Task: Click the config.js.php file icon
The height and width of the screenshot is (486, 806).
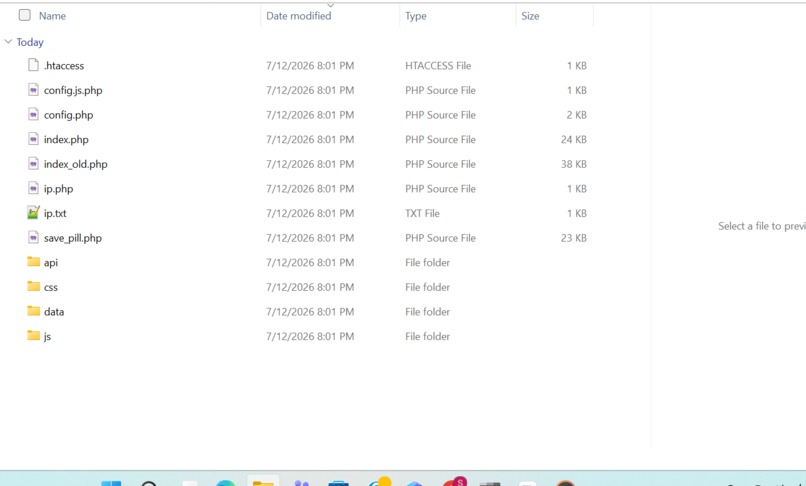Action: click(x=33, y=89)
